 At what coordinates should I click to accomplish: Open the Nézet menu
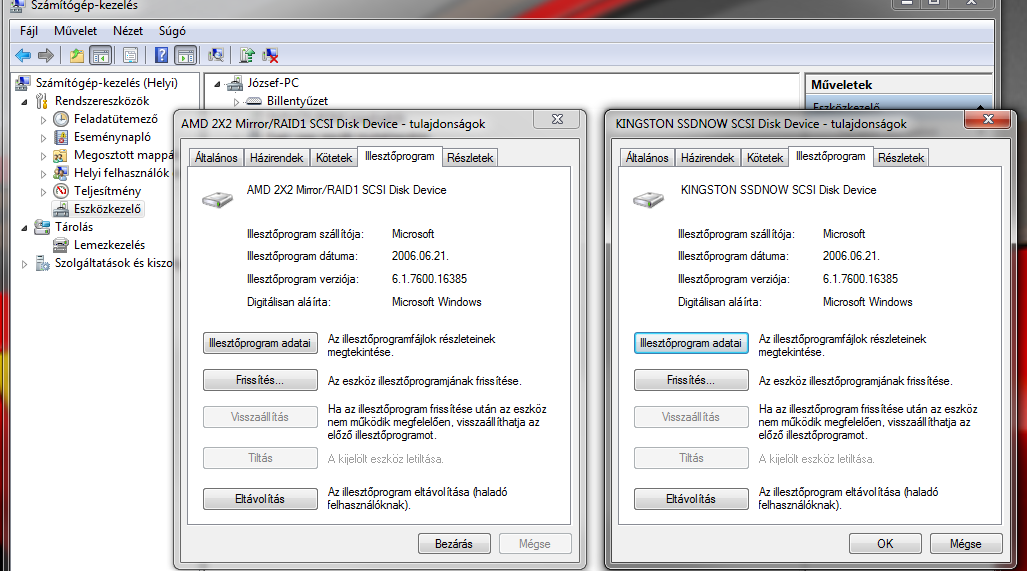[128, 31]
